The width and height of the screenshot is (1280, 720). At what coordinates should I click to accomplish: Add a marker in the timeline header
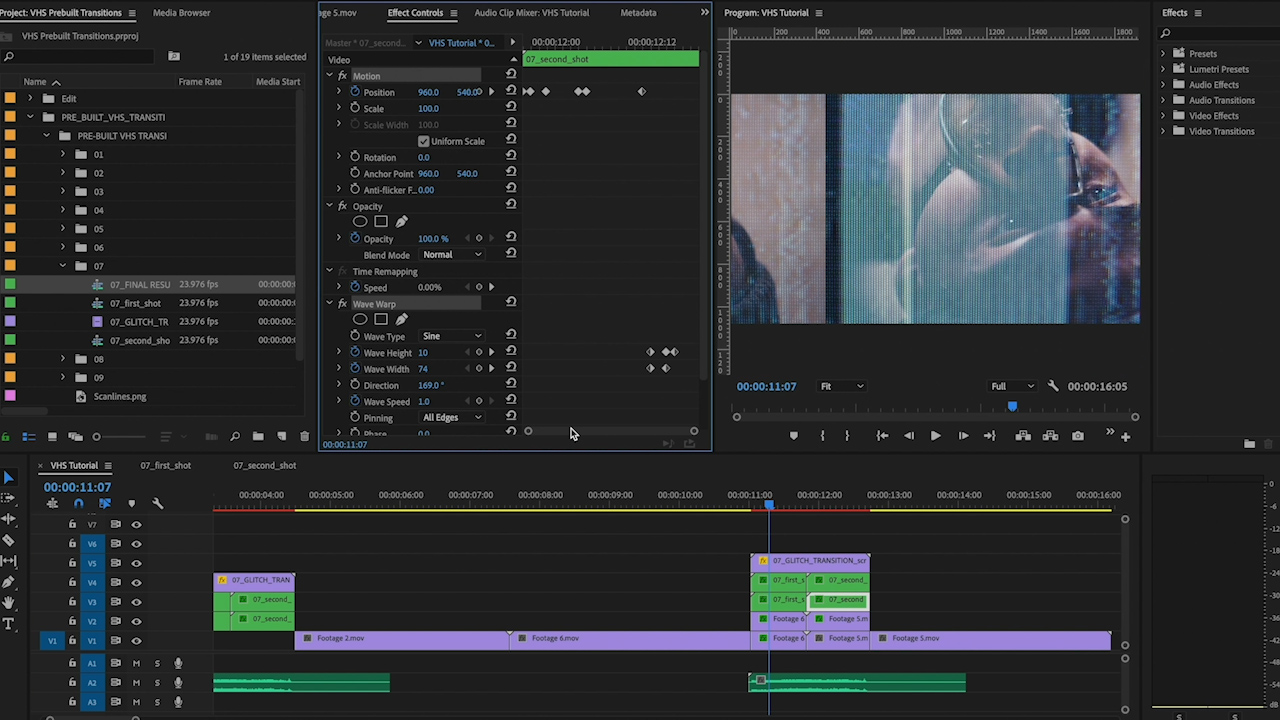131,503
